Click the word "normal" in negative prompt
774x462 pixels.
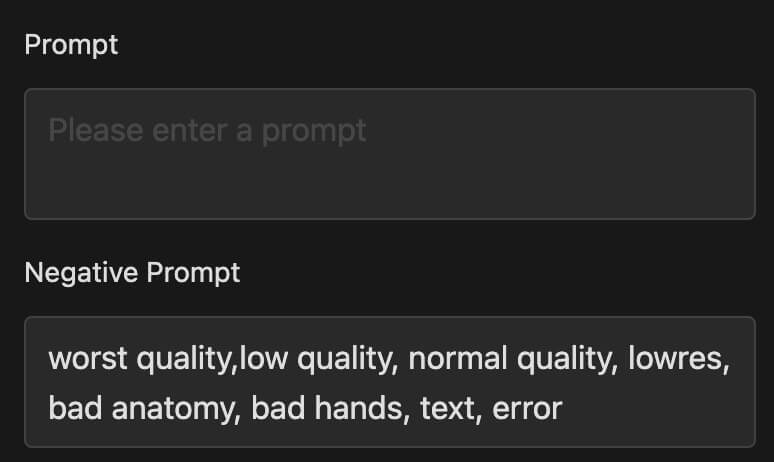458,359
